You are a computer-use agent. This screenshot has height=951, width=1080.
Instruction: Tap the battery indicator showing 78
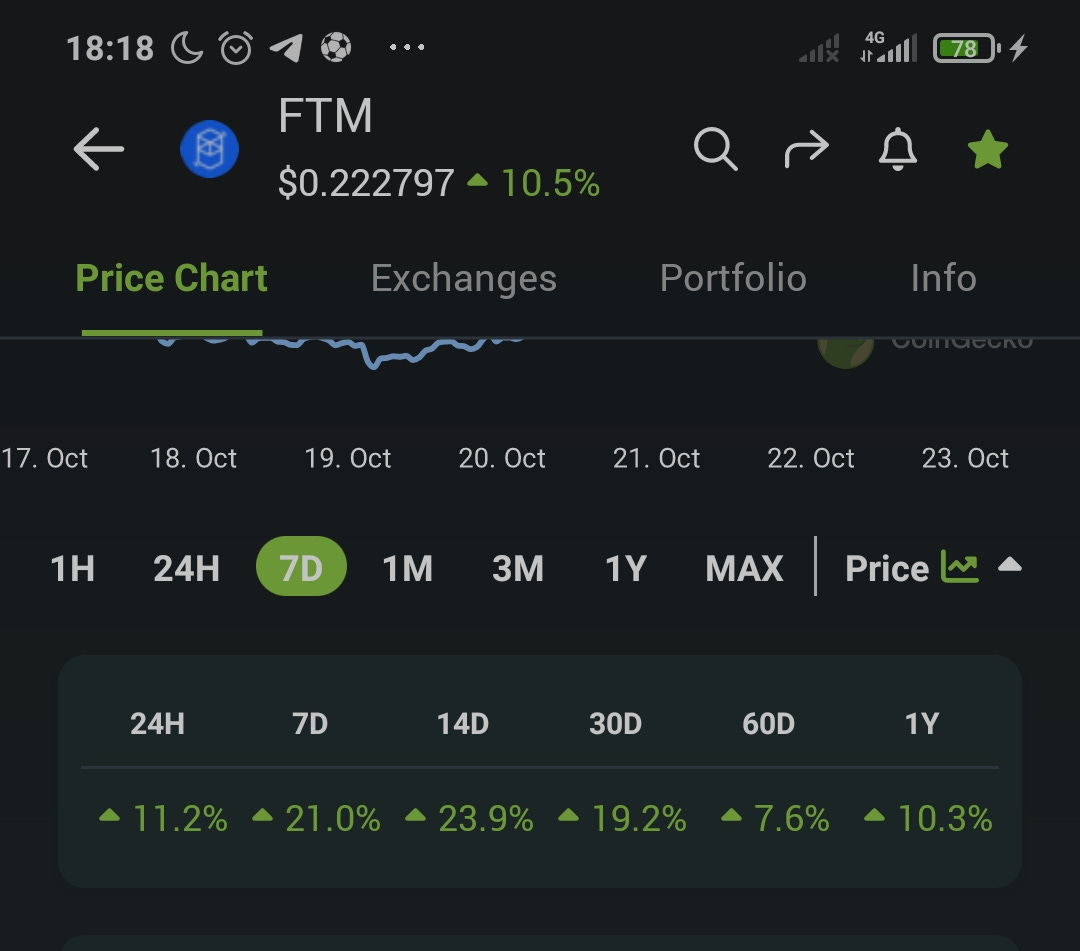[x=966, y=48]
